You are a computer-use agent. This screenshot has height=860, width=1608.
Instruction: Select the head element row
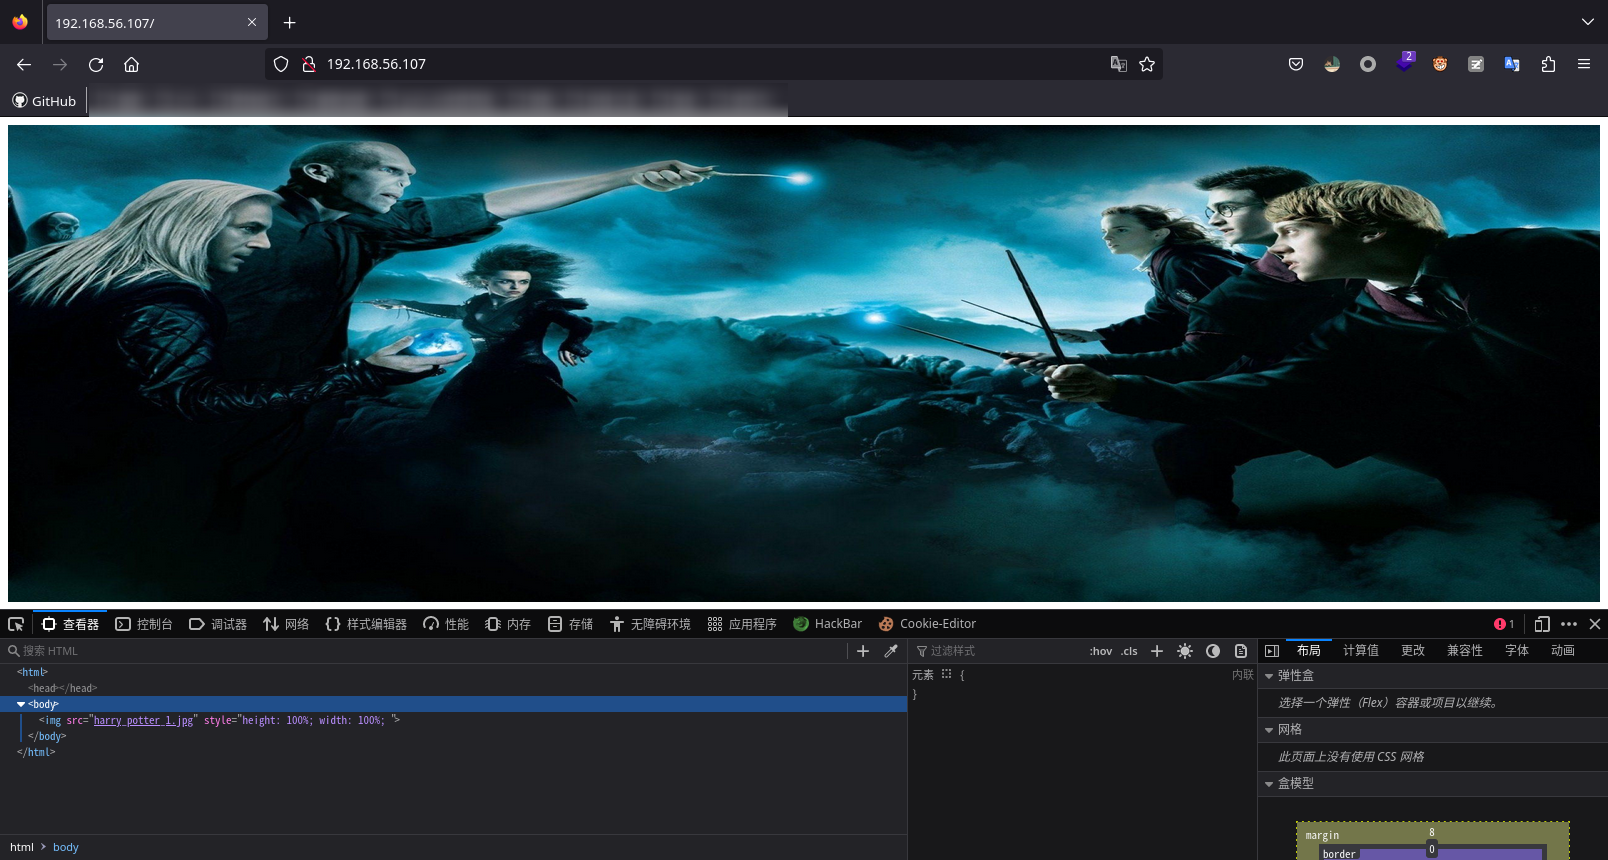[453, 688]
